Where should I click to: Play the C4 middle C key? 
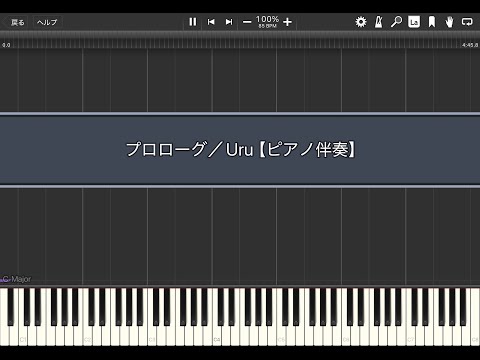click(217, 333)
